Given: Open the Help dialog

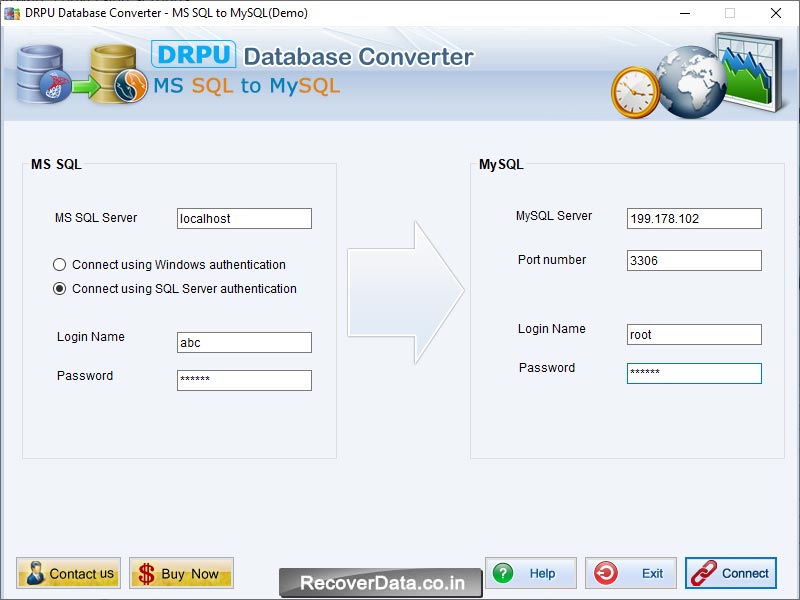Looking at the screenshot, I should pyautogui.click(x=530, y=573).
